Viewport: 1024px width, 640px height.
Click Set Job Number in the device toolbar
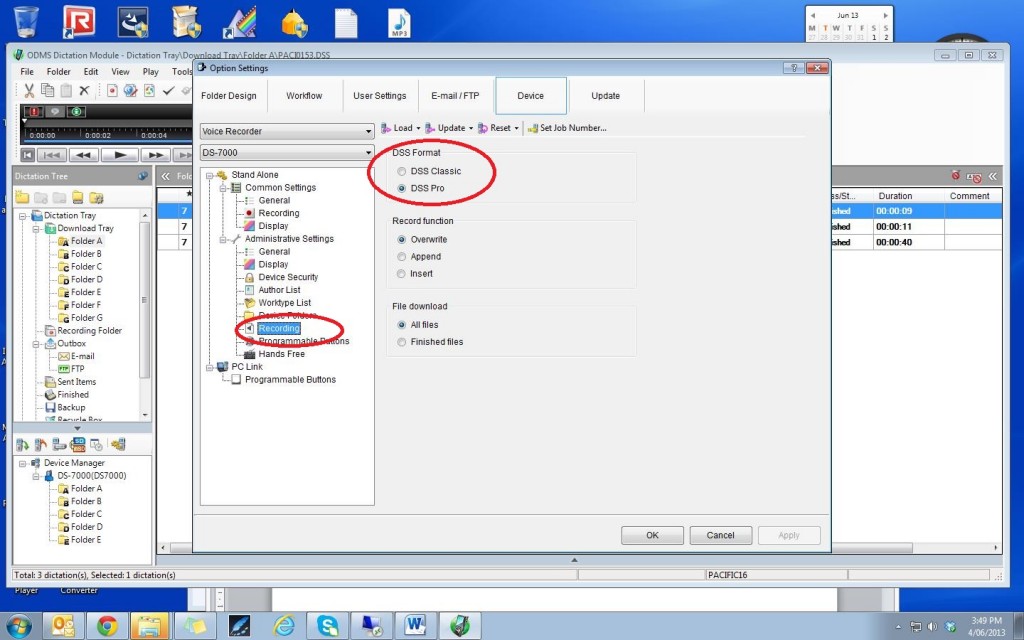click(x=567, y=128)
